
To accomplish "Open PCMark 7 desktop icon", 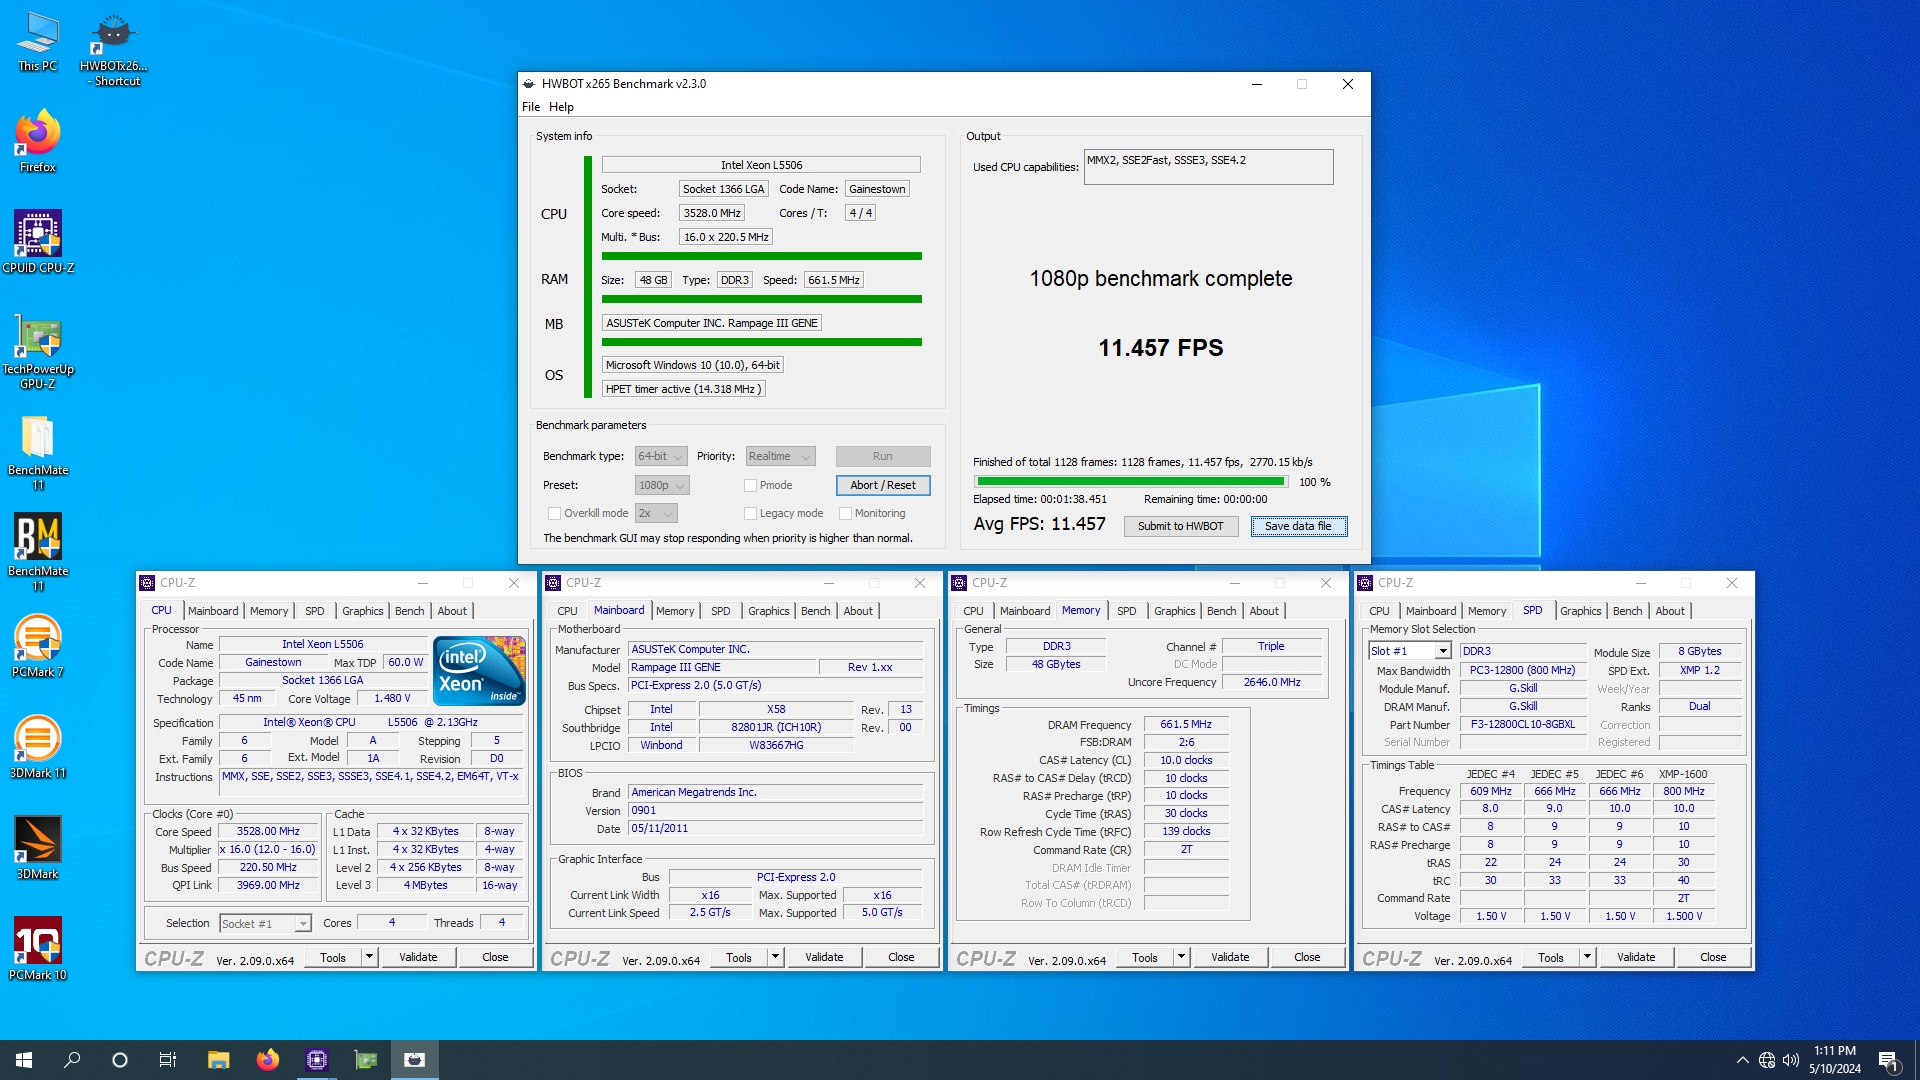I will 37,646.
